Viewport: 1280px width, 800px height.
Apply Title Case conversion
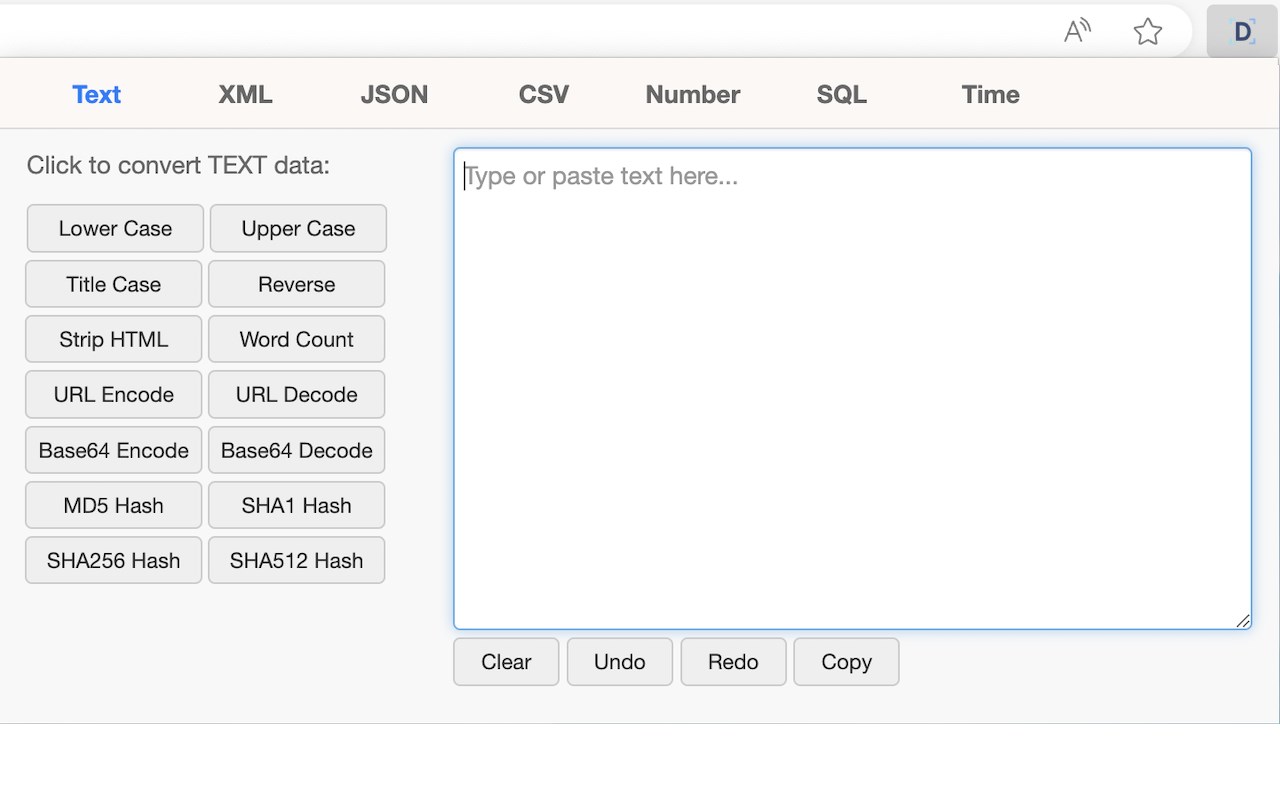[x=114, y=284]
